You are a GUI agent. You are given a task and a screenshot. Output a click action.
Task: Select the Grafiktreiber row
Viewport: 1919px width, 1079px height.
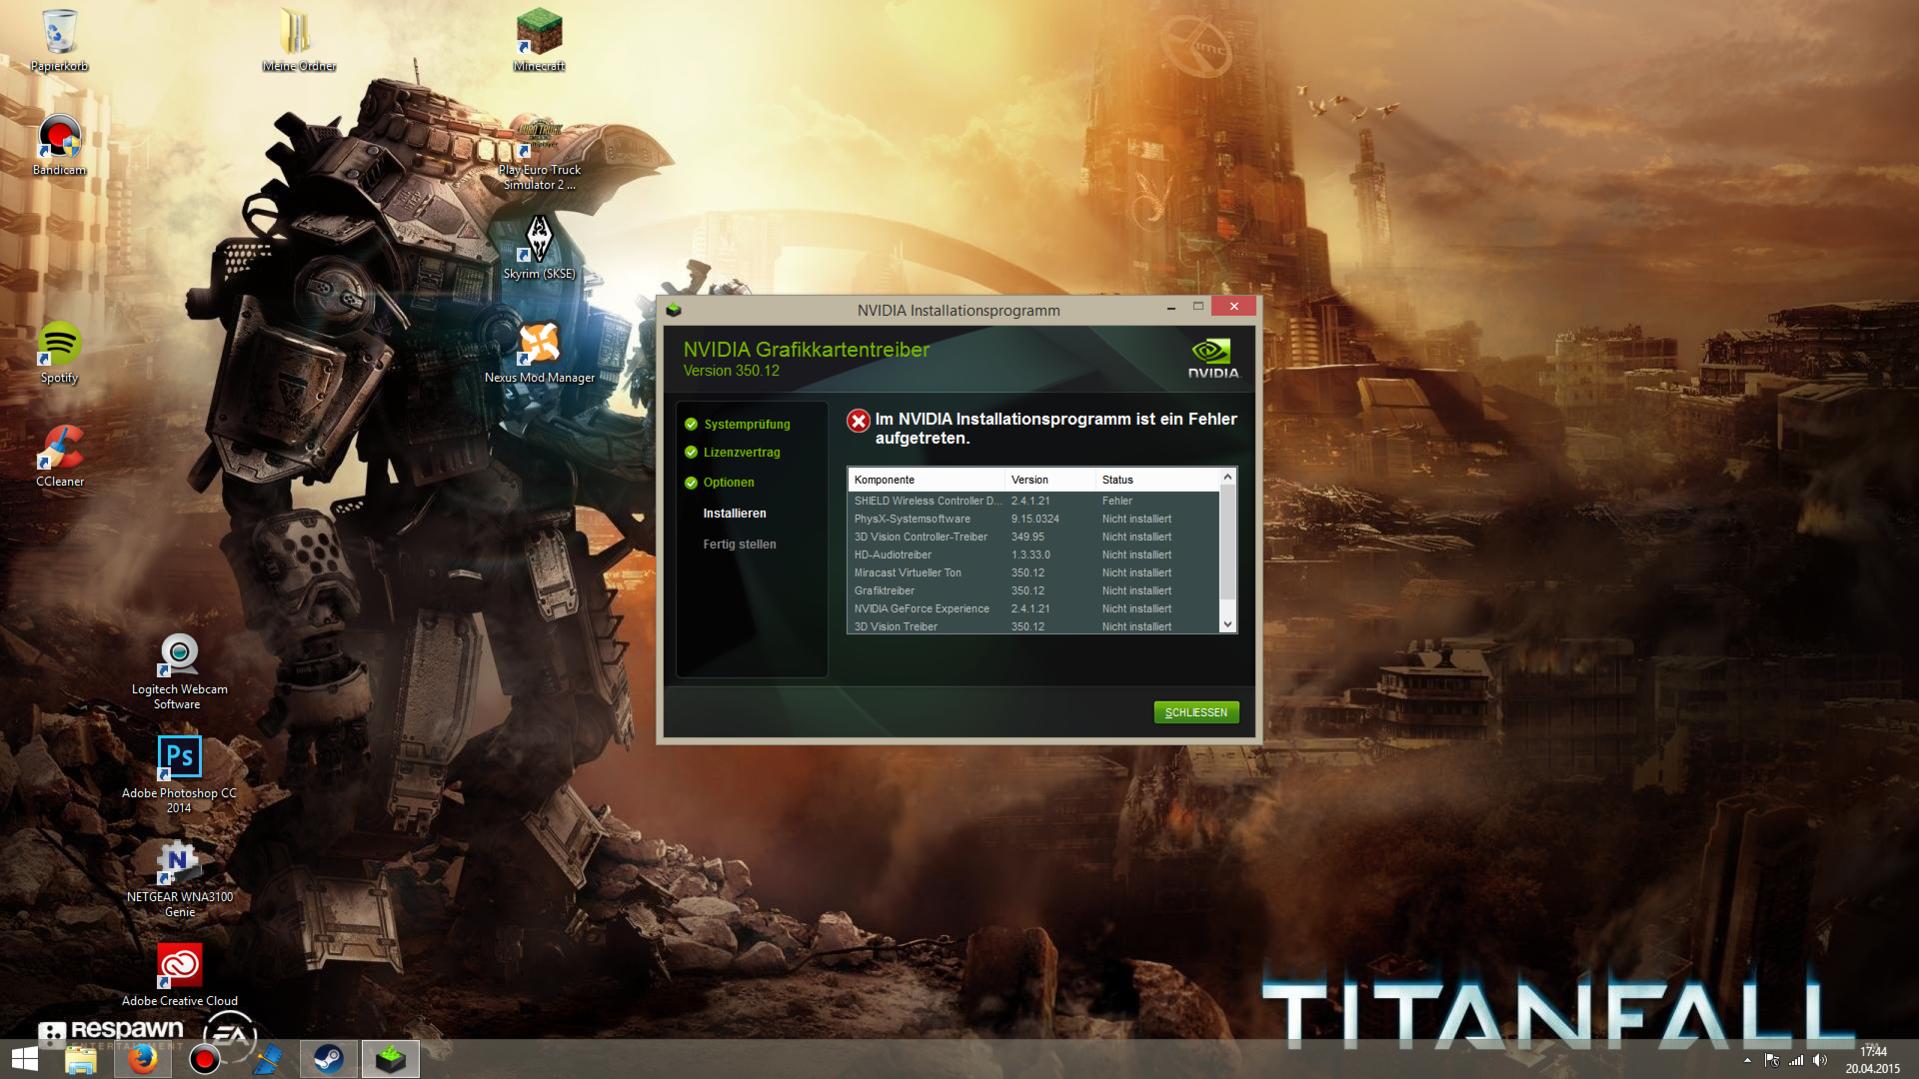pos(1033,591)
